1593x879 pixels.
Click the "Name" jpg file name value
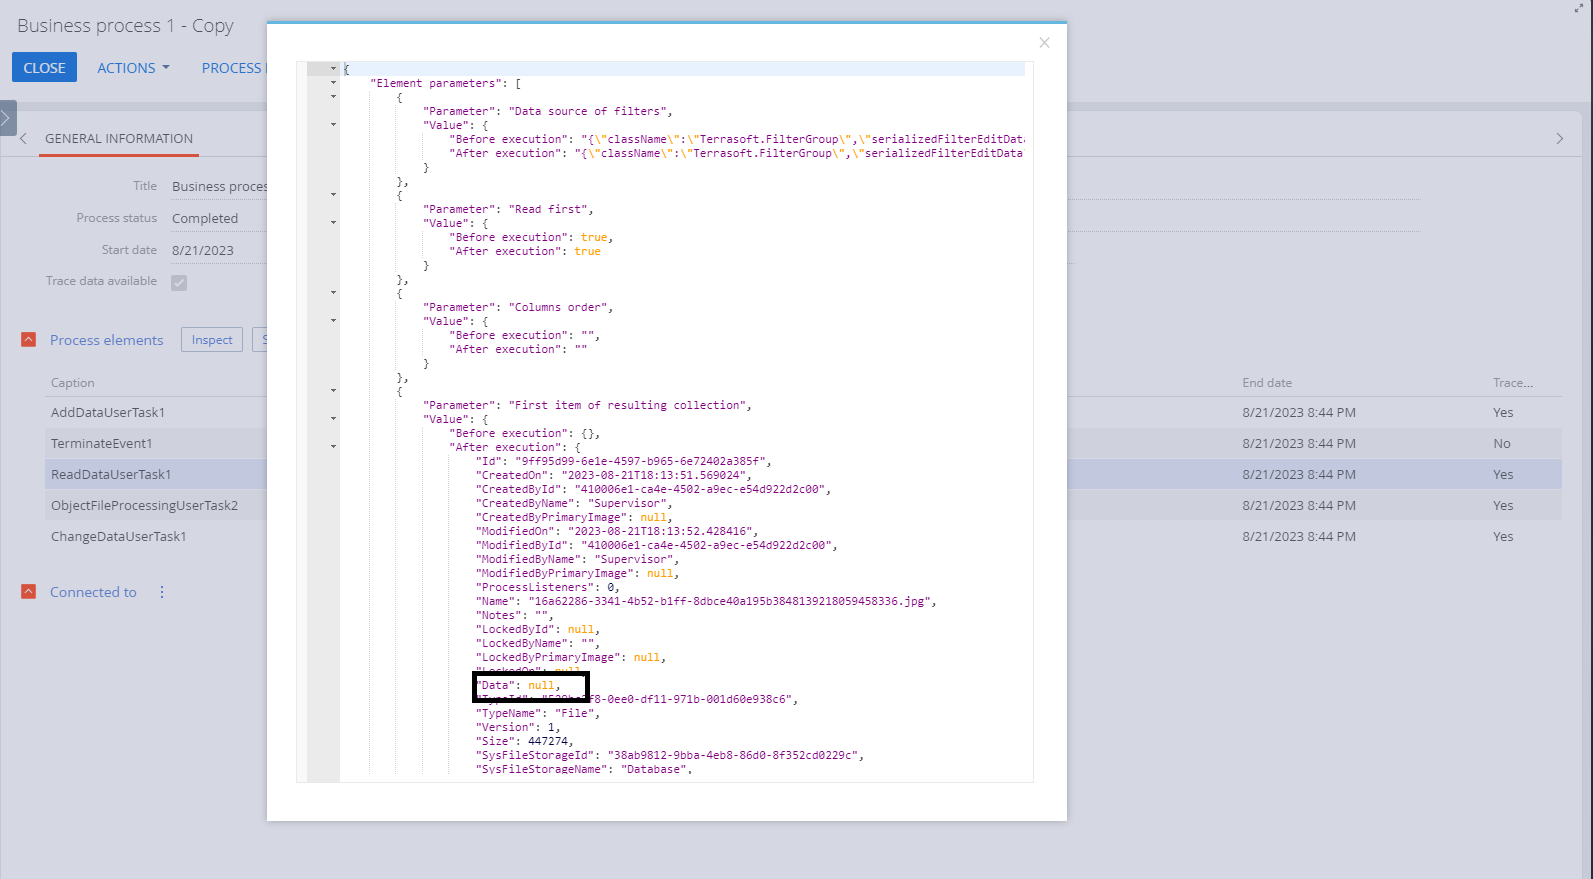pos(731,601)
